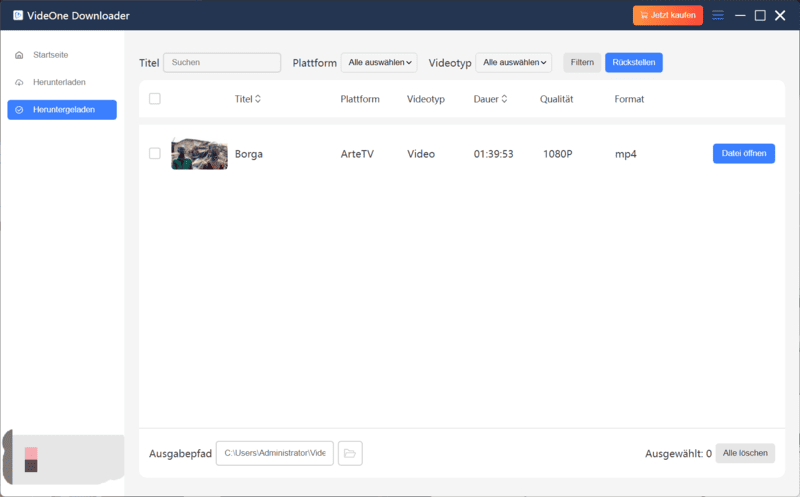Click the Herunterladen cloud download icon
800x497 pixels.
(x=20, y=82)
